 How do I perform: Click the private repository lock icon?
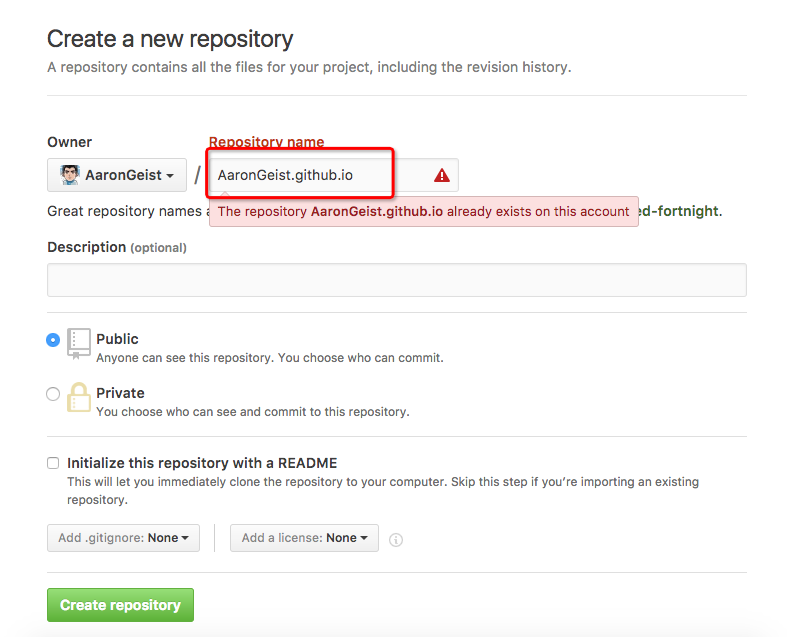click(x=78, y=397)
